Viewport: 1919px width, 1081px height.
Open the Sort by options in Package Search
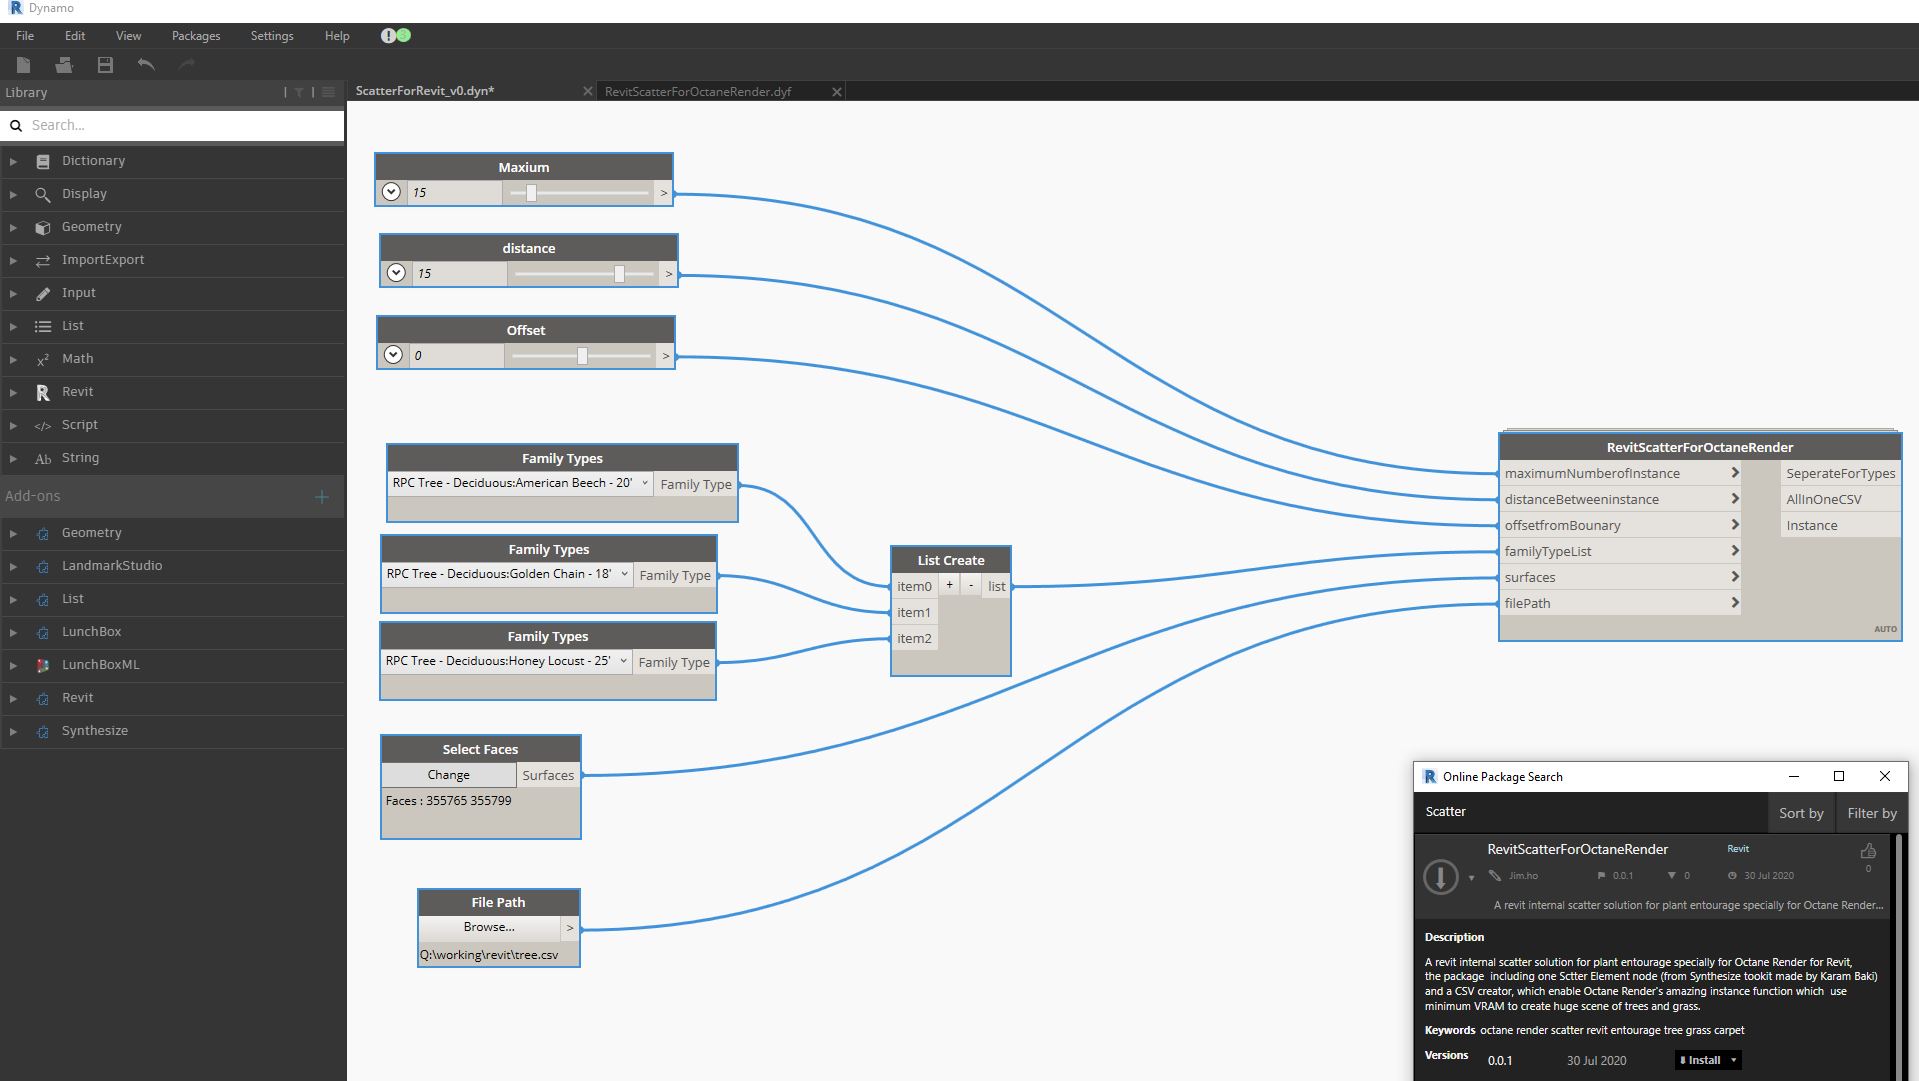click(1801, 813)
